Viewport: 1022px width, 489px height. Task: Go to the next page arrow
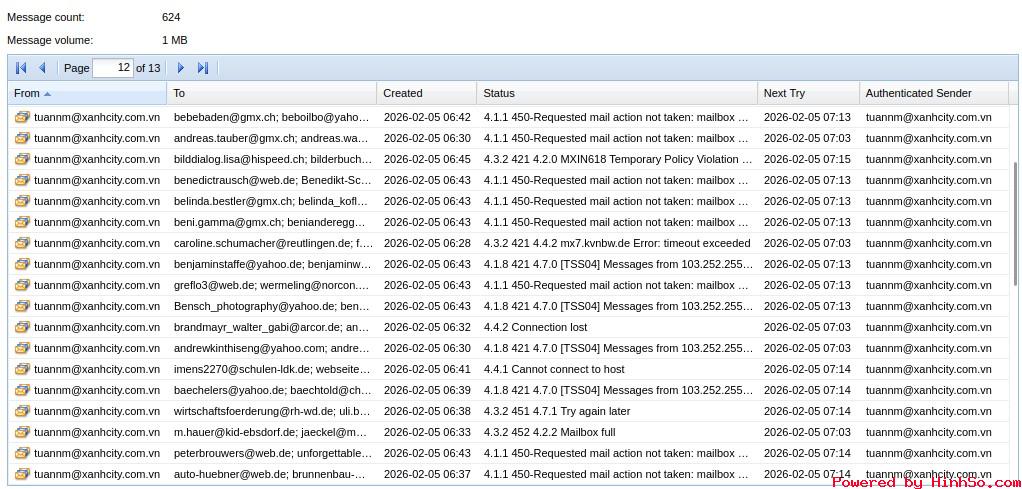pyautogui.click(x=181, y=68)
